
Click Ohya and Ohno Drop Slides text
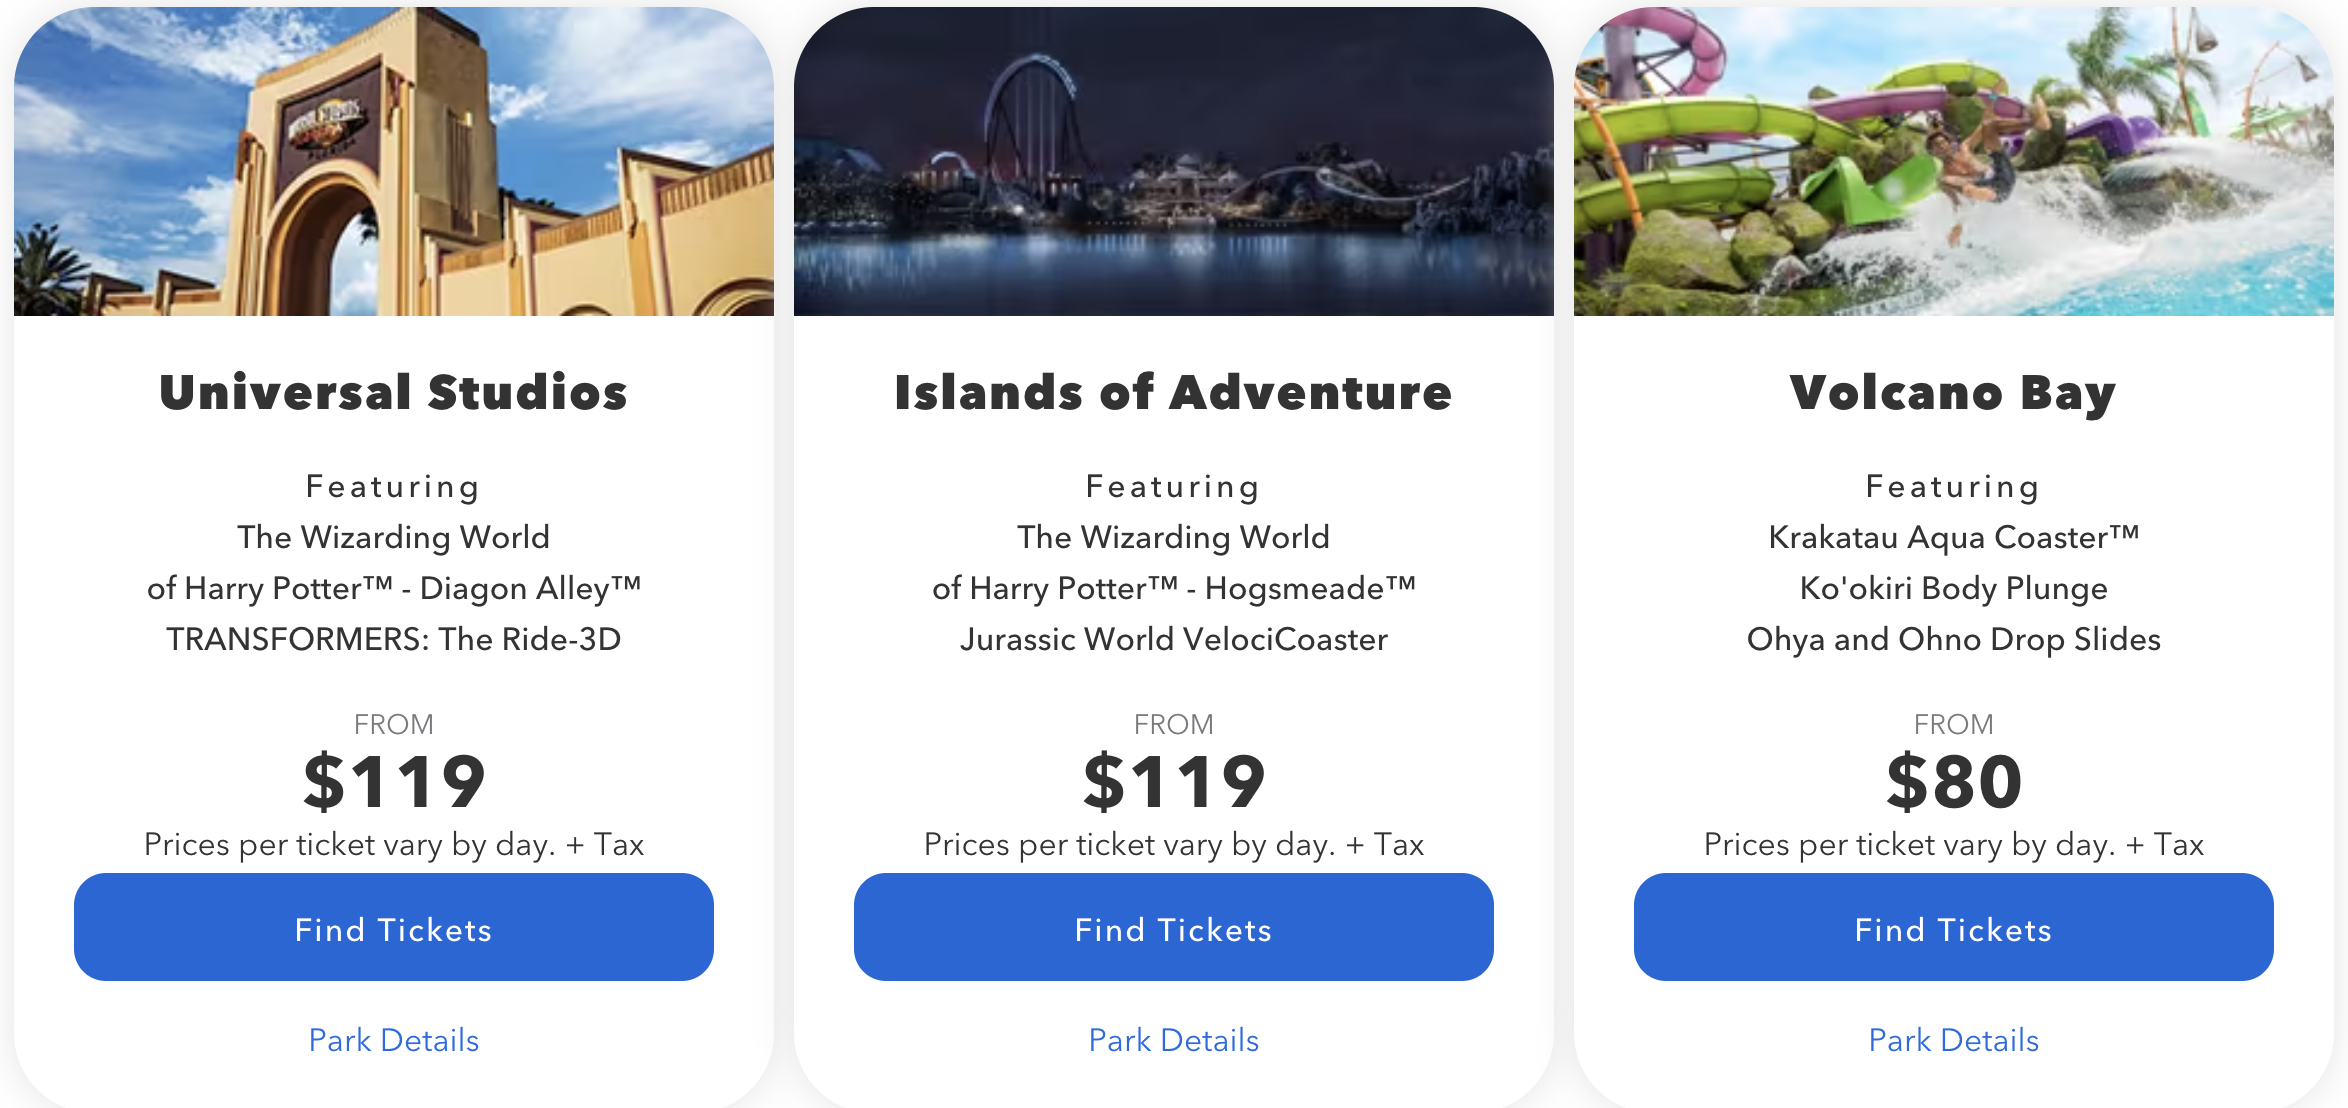point(1954,639)
